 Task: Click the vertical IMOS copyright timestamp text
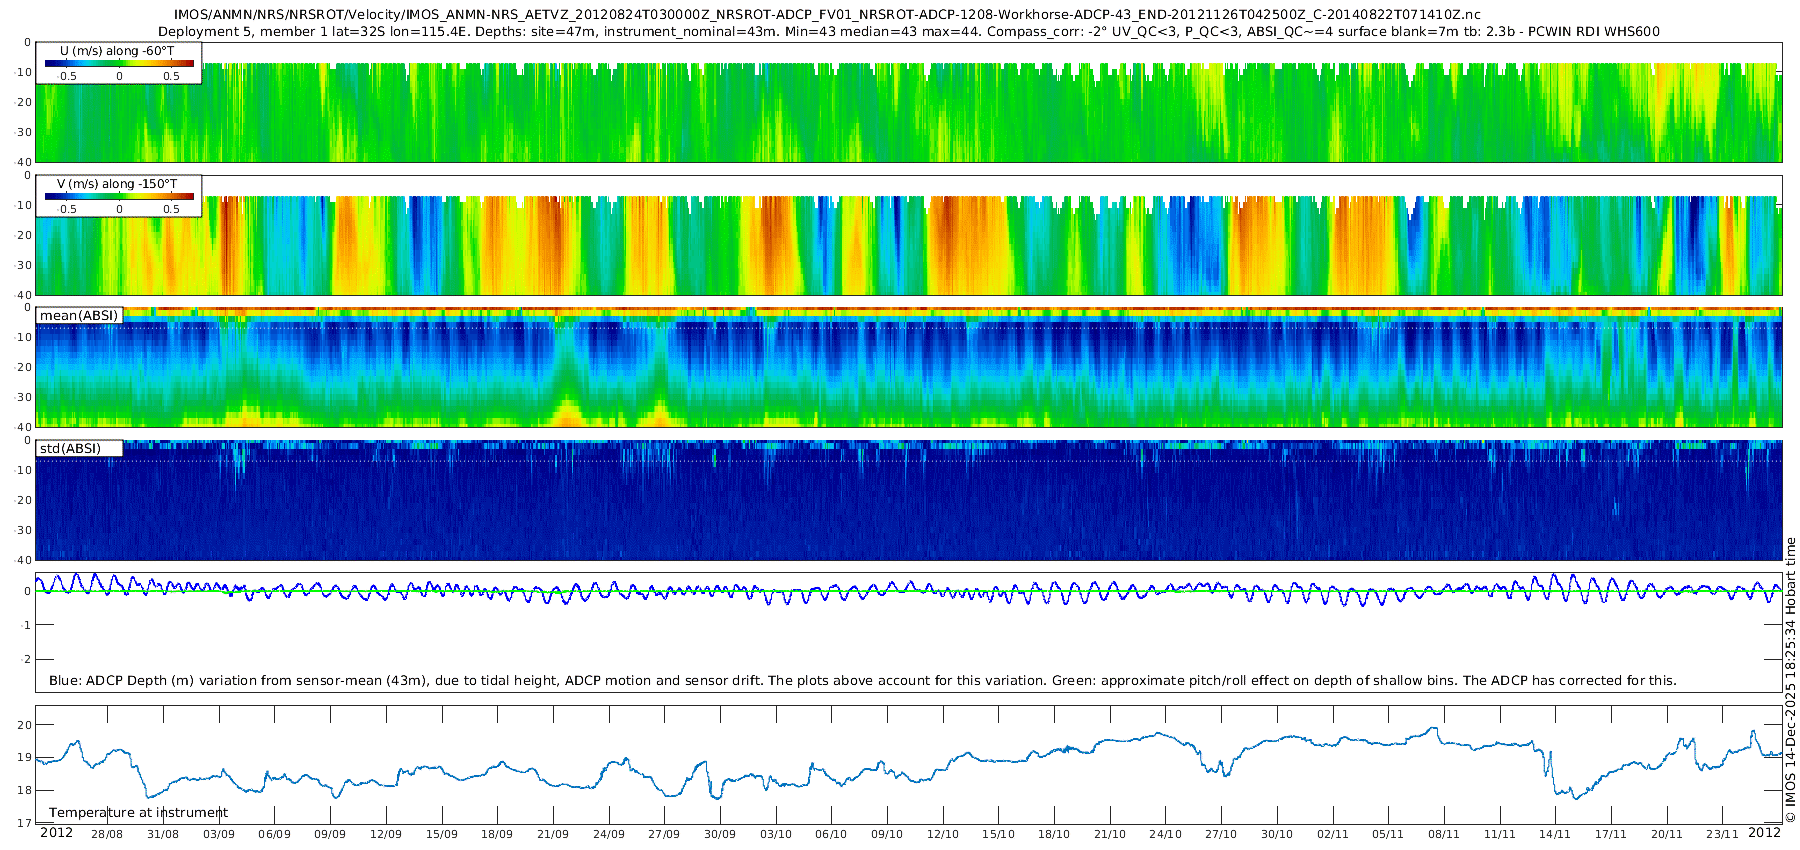(1790, 680)
